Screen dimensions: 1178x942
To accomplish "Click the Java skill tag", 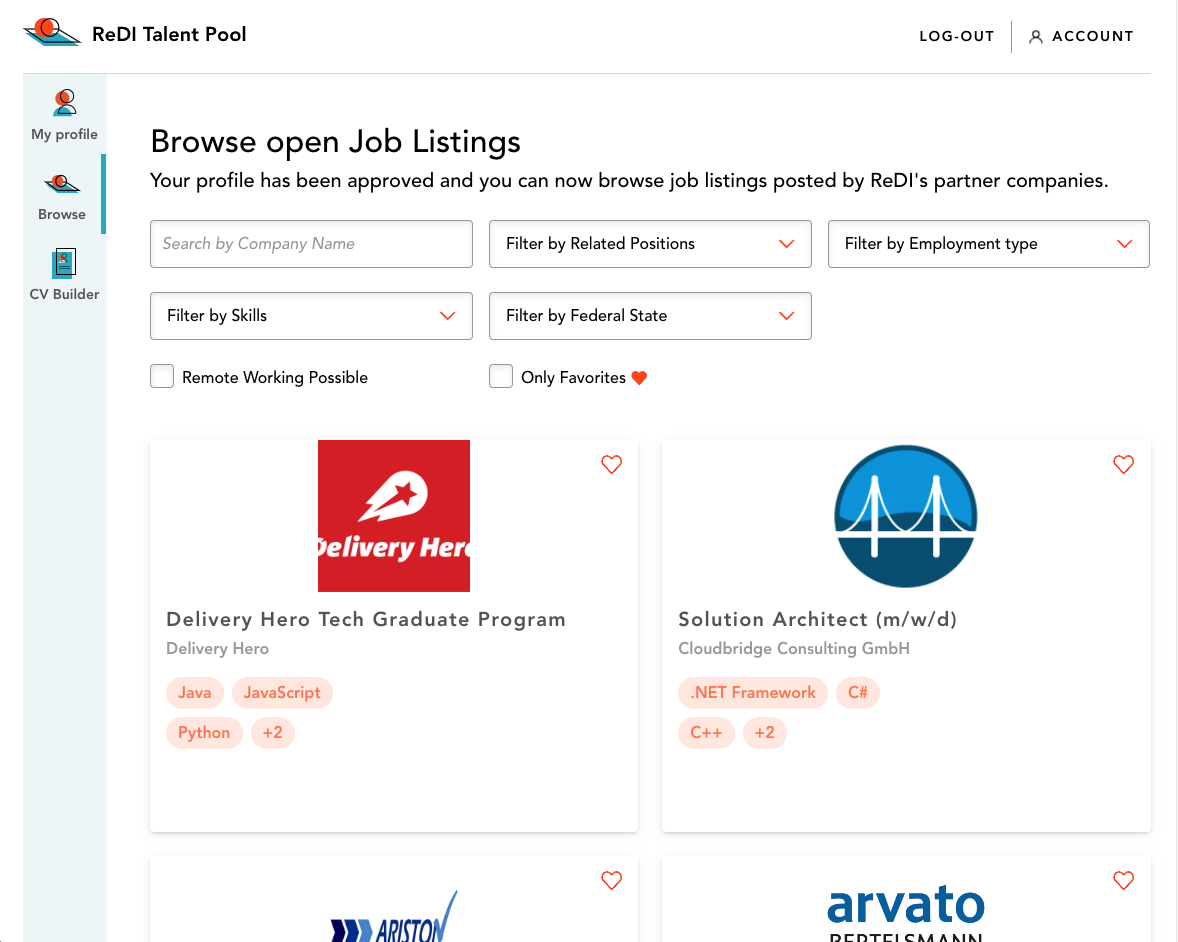I will 195,693.
